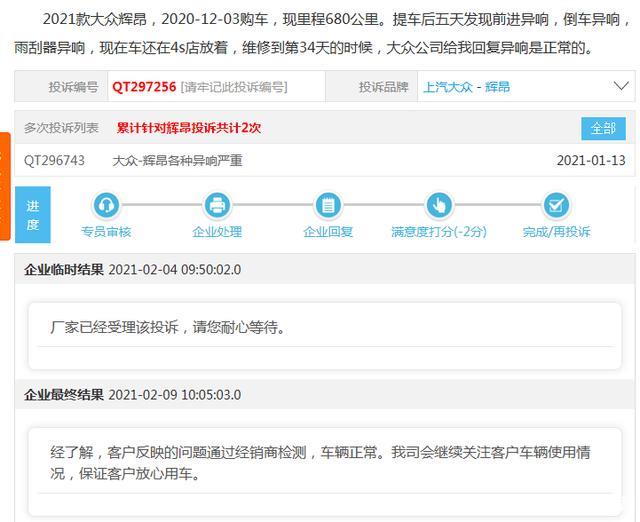Expand the 投诉品牌 dropdown chevron
The image size is (640, 522).
coord(621,86)
